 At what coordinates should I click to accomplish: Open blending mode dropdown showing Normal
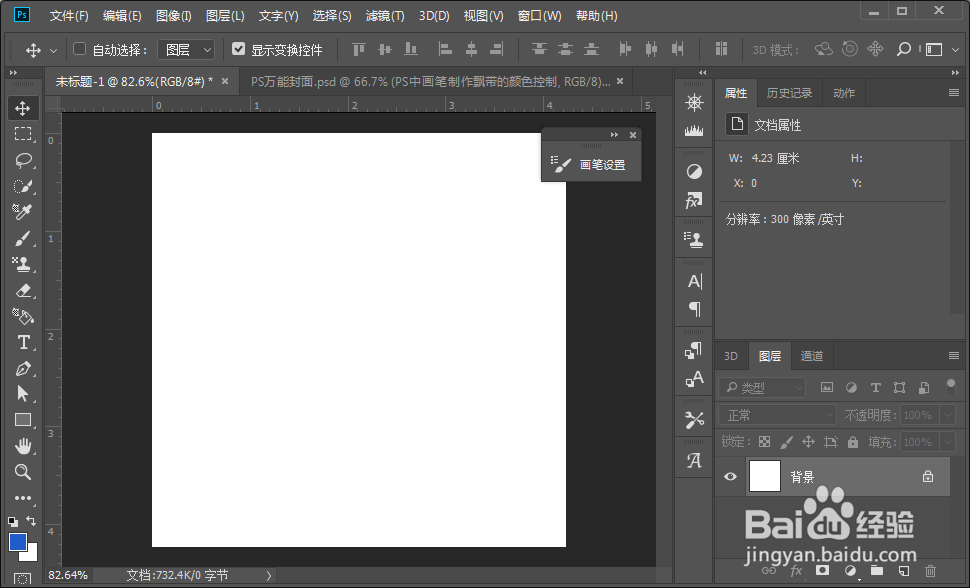point(778,415)
